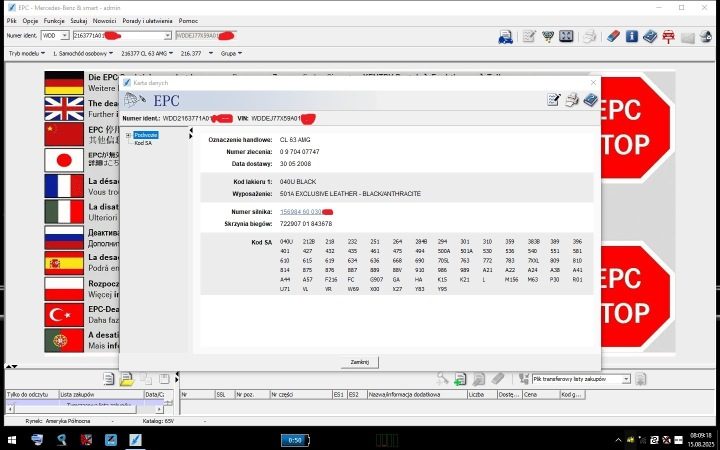Screen dimensions: 720x450
Task: Create a new shopping list document icon
Action: point(108,379)
